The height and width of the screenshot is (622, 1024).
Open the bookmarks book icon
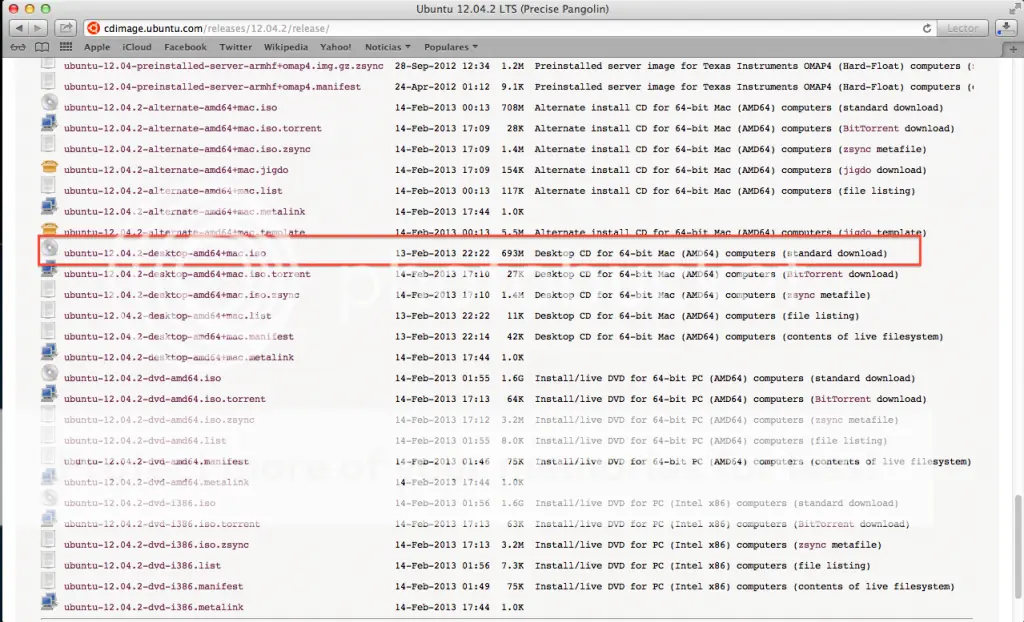(x=42, y=47)
